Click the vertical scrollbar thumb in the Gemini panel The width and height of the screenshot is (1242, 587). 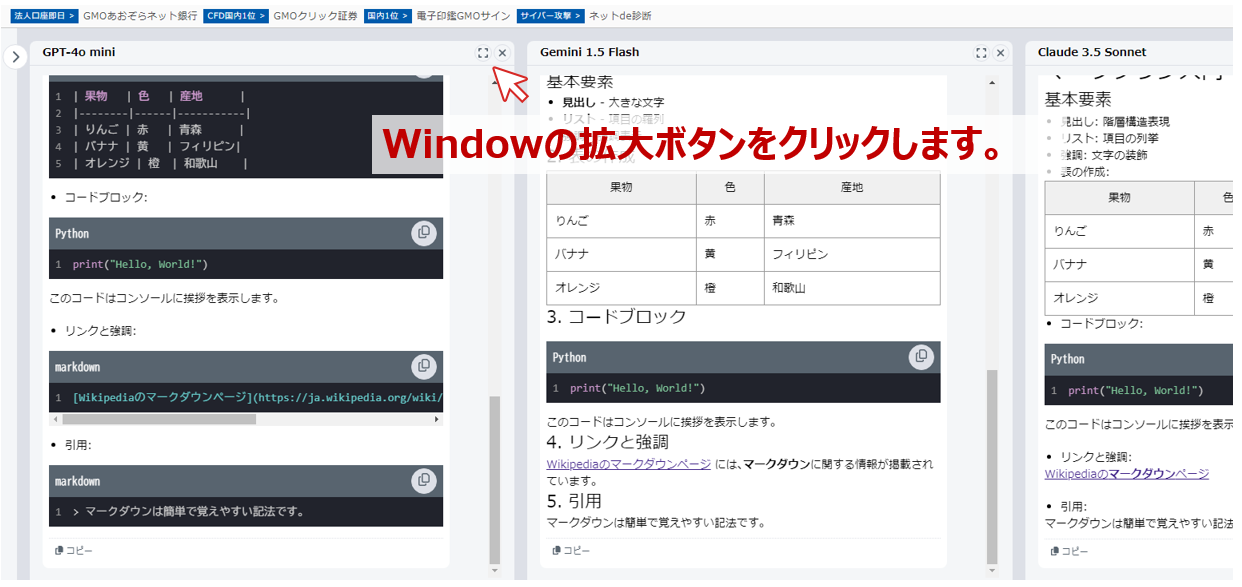coord(992,466)
